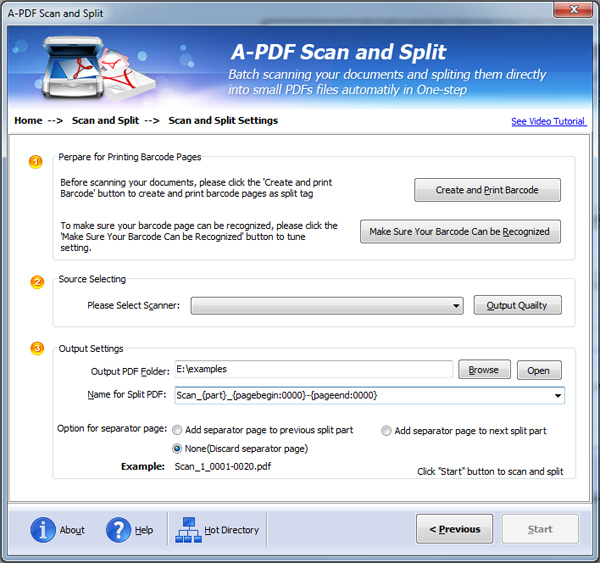Viewport: 600px width, 563px height.
Task: Click the About label text
Action: pyautogui.click(x=72, y=530)
